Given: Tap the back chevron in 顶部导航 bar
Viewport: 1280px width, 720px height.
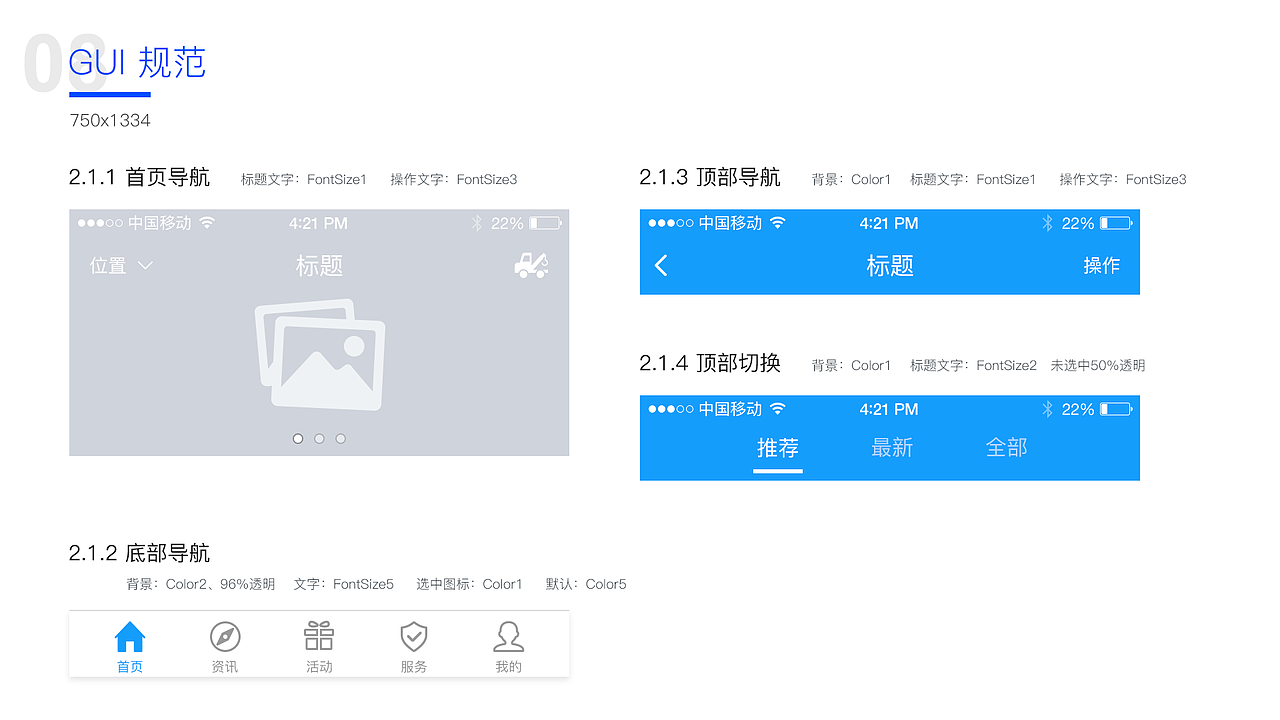Looking at the screenshot, I should click(x=661, y=266).
